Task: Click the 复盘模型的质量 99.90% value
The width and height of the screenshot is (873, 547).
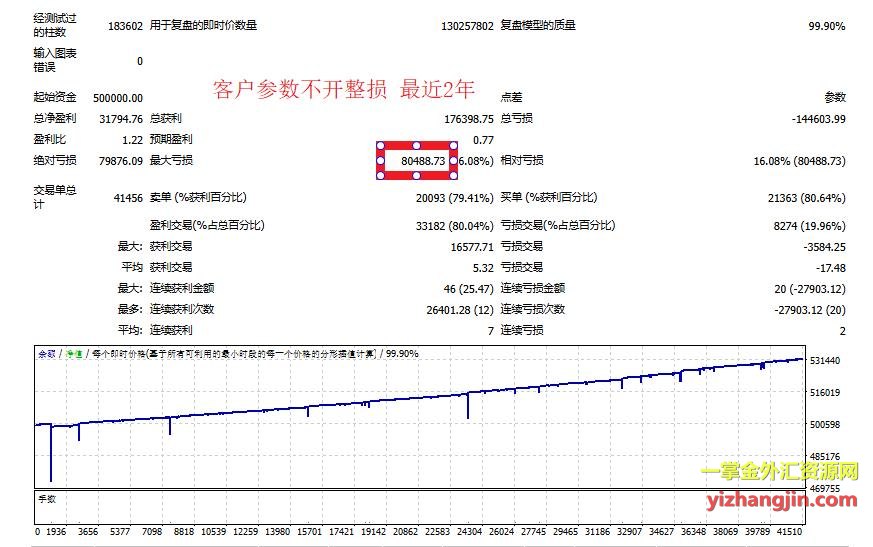Action: (x=827, y=26)
